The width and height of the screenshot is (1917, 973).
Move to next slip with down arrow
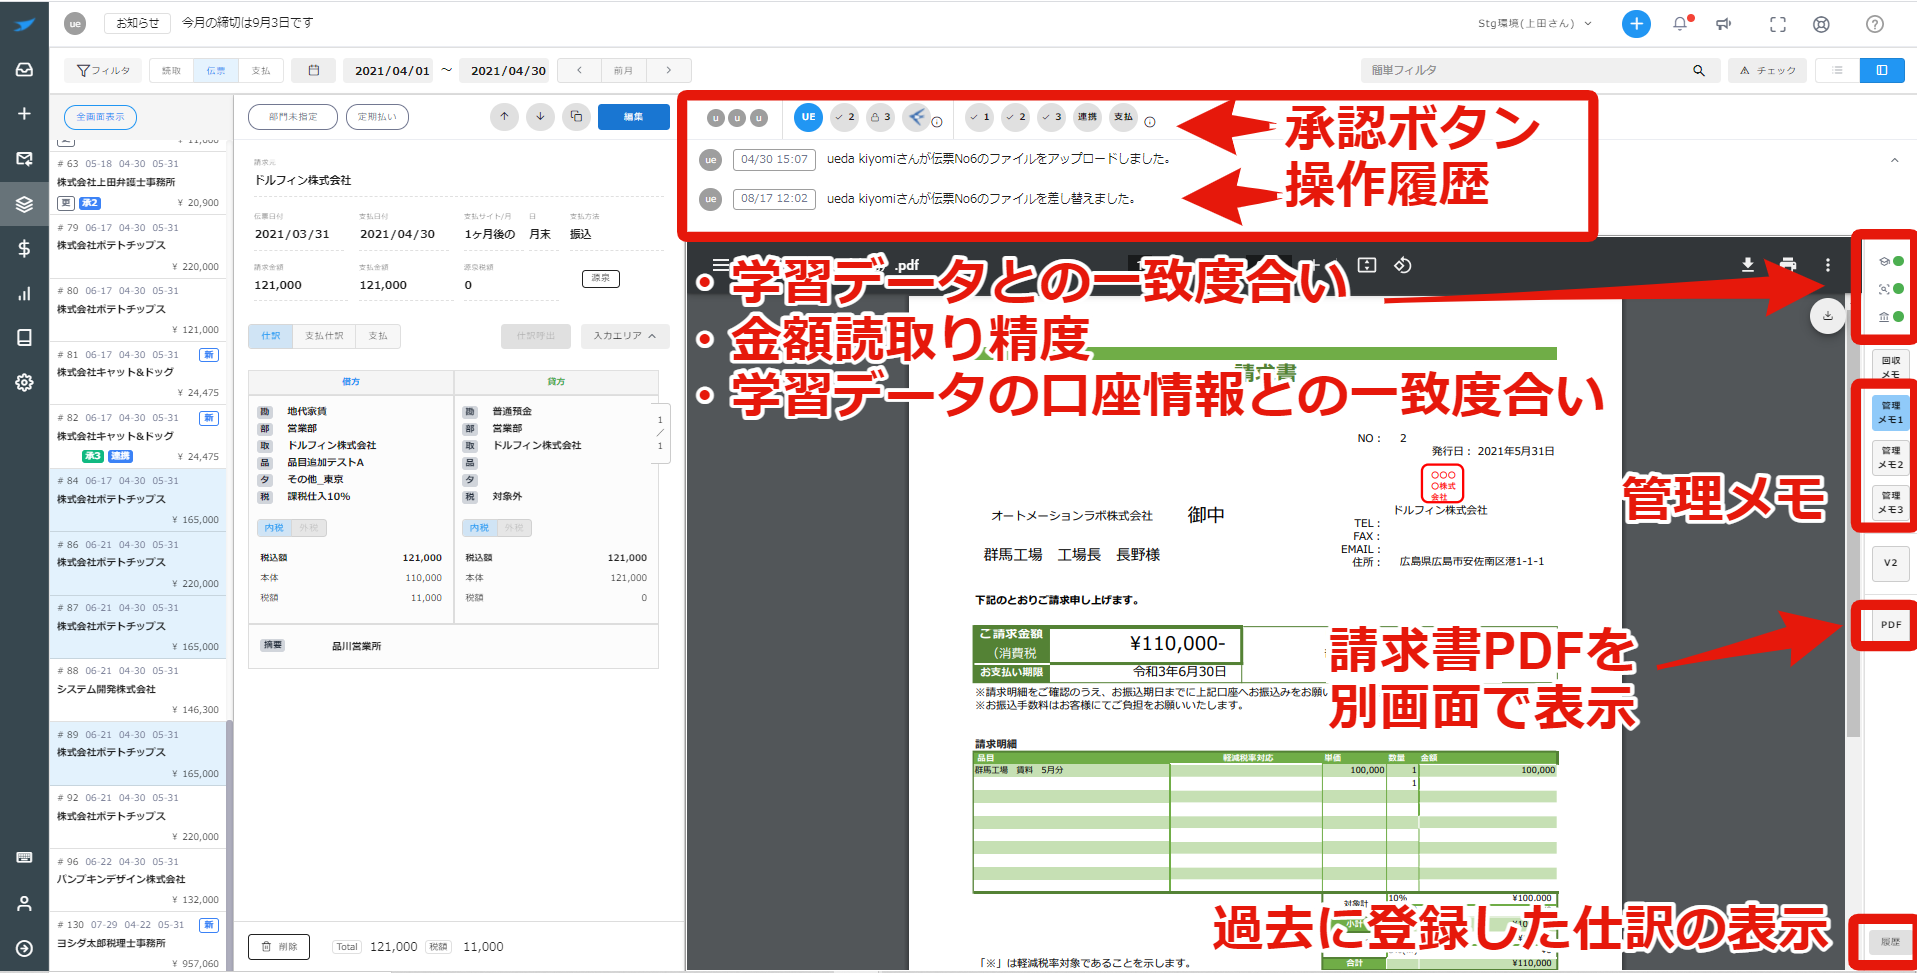(540, 117)
